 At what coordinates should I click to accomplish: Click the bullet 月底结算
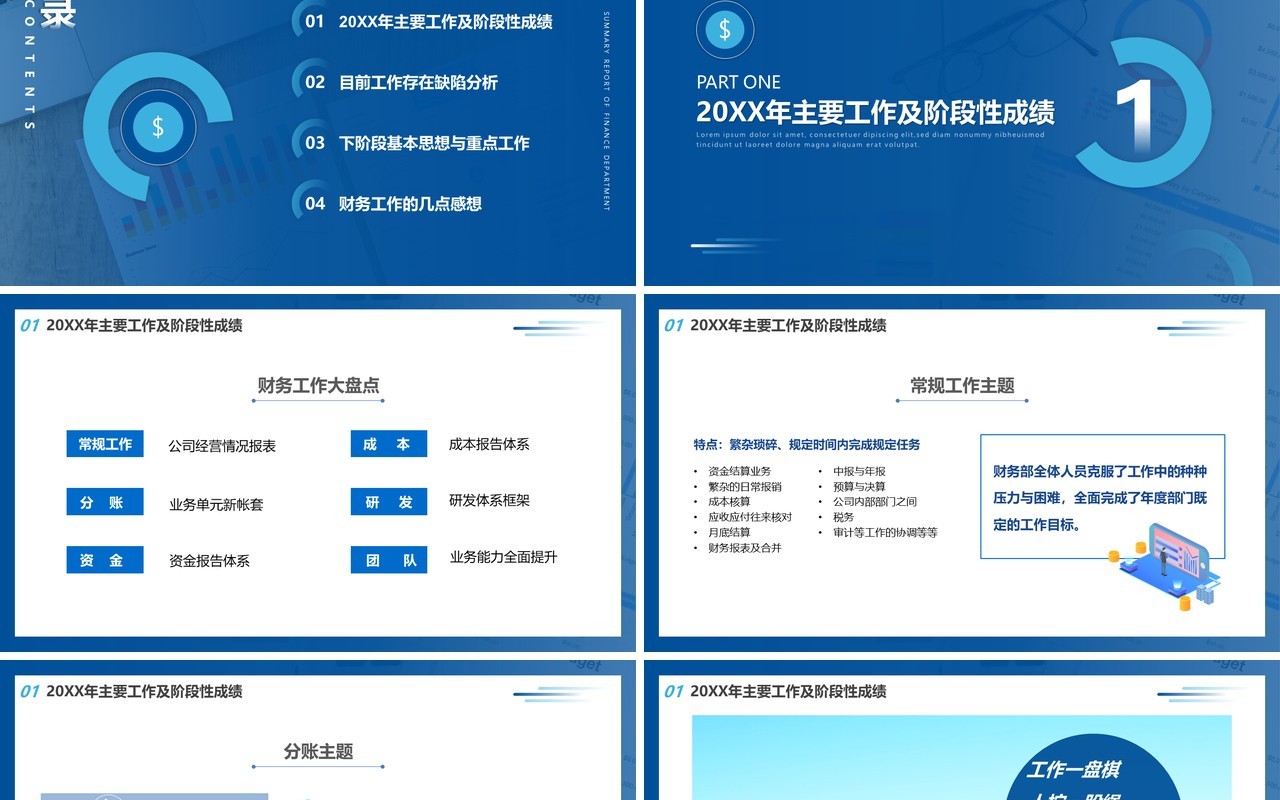point(729,532)
